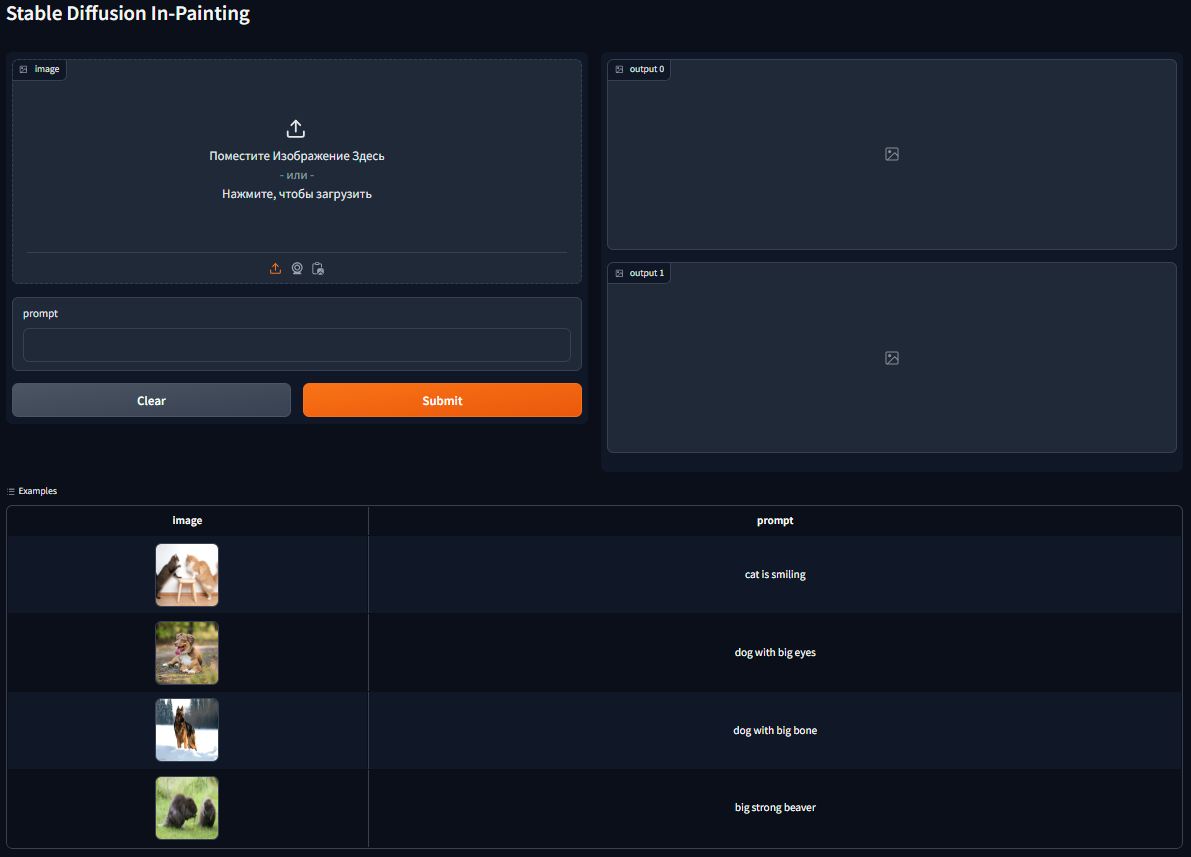Choose the 'big strong beaver' example prompt
Image resolution: width=1191 pixels, height=857 pixels.
pos(775,808)
